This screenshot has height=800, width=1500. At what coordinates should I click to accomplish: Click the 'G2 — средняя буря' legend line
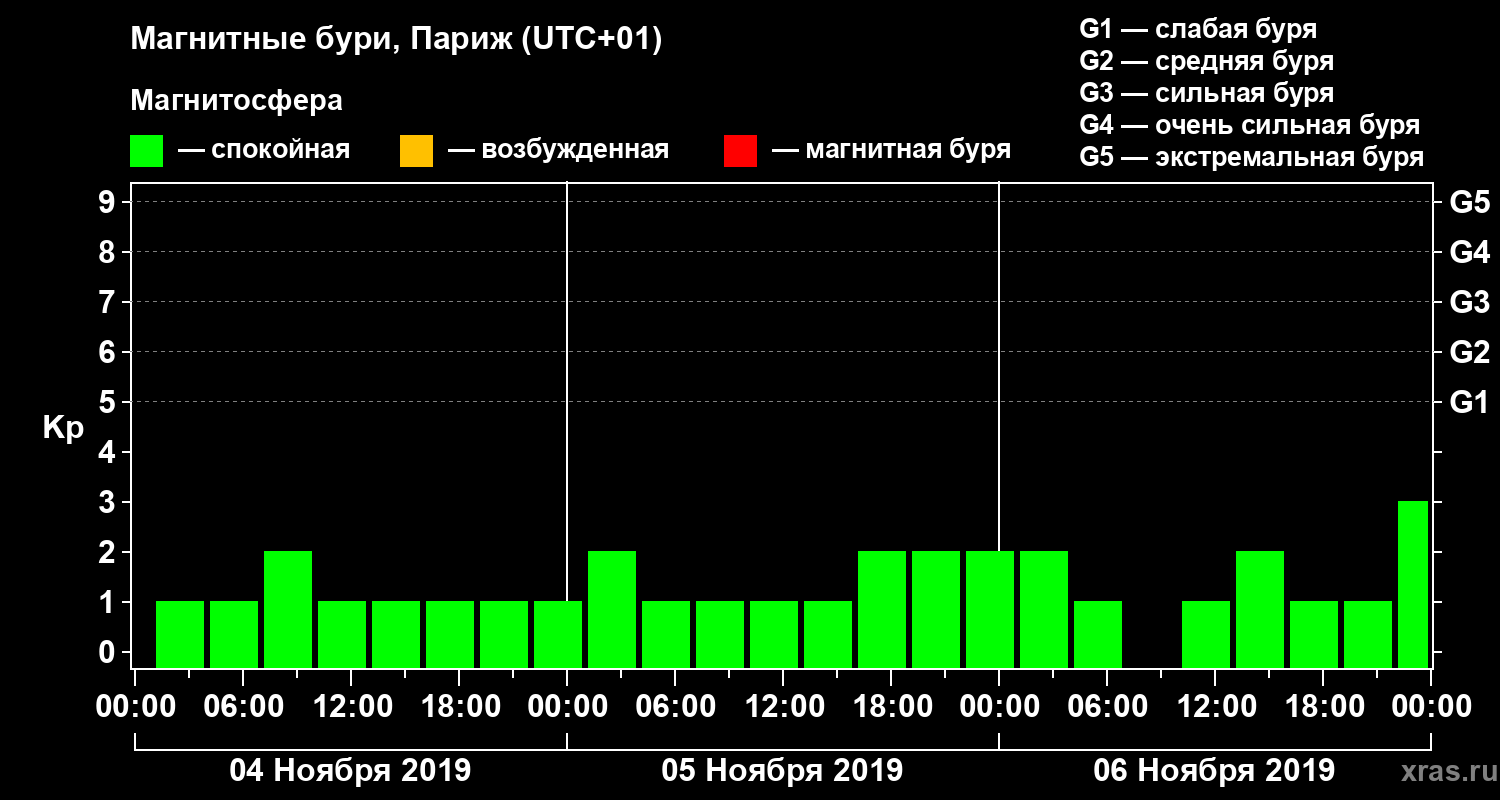coord(1206,61)
